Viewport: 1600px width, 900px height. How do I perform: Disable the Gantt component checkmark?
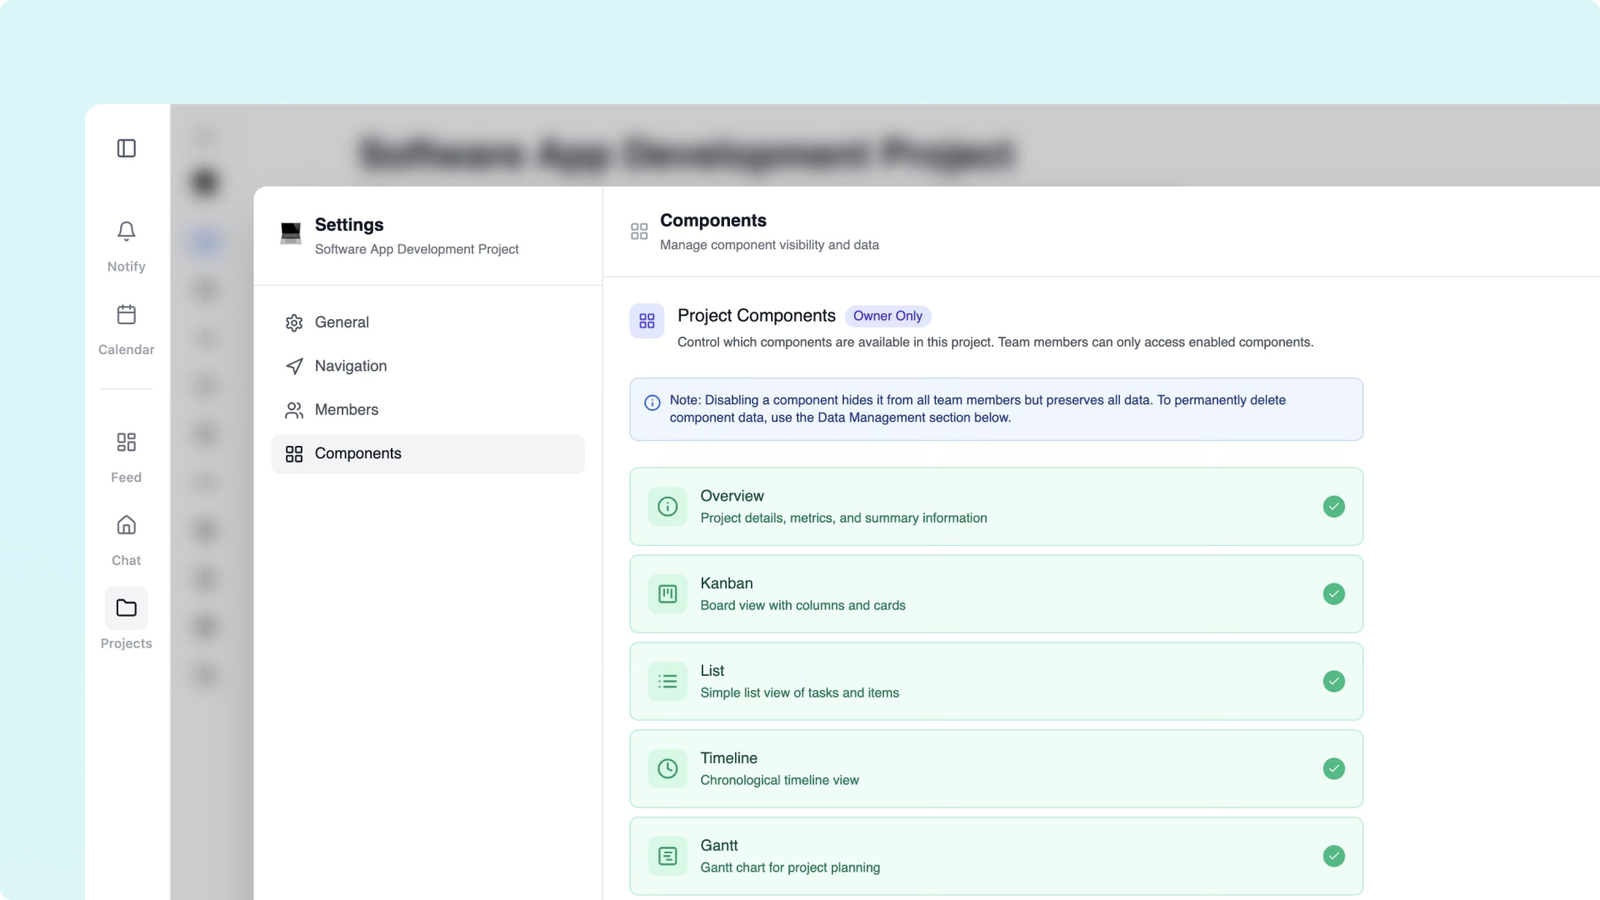coord(1334,856)
